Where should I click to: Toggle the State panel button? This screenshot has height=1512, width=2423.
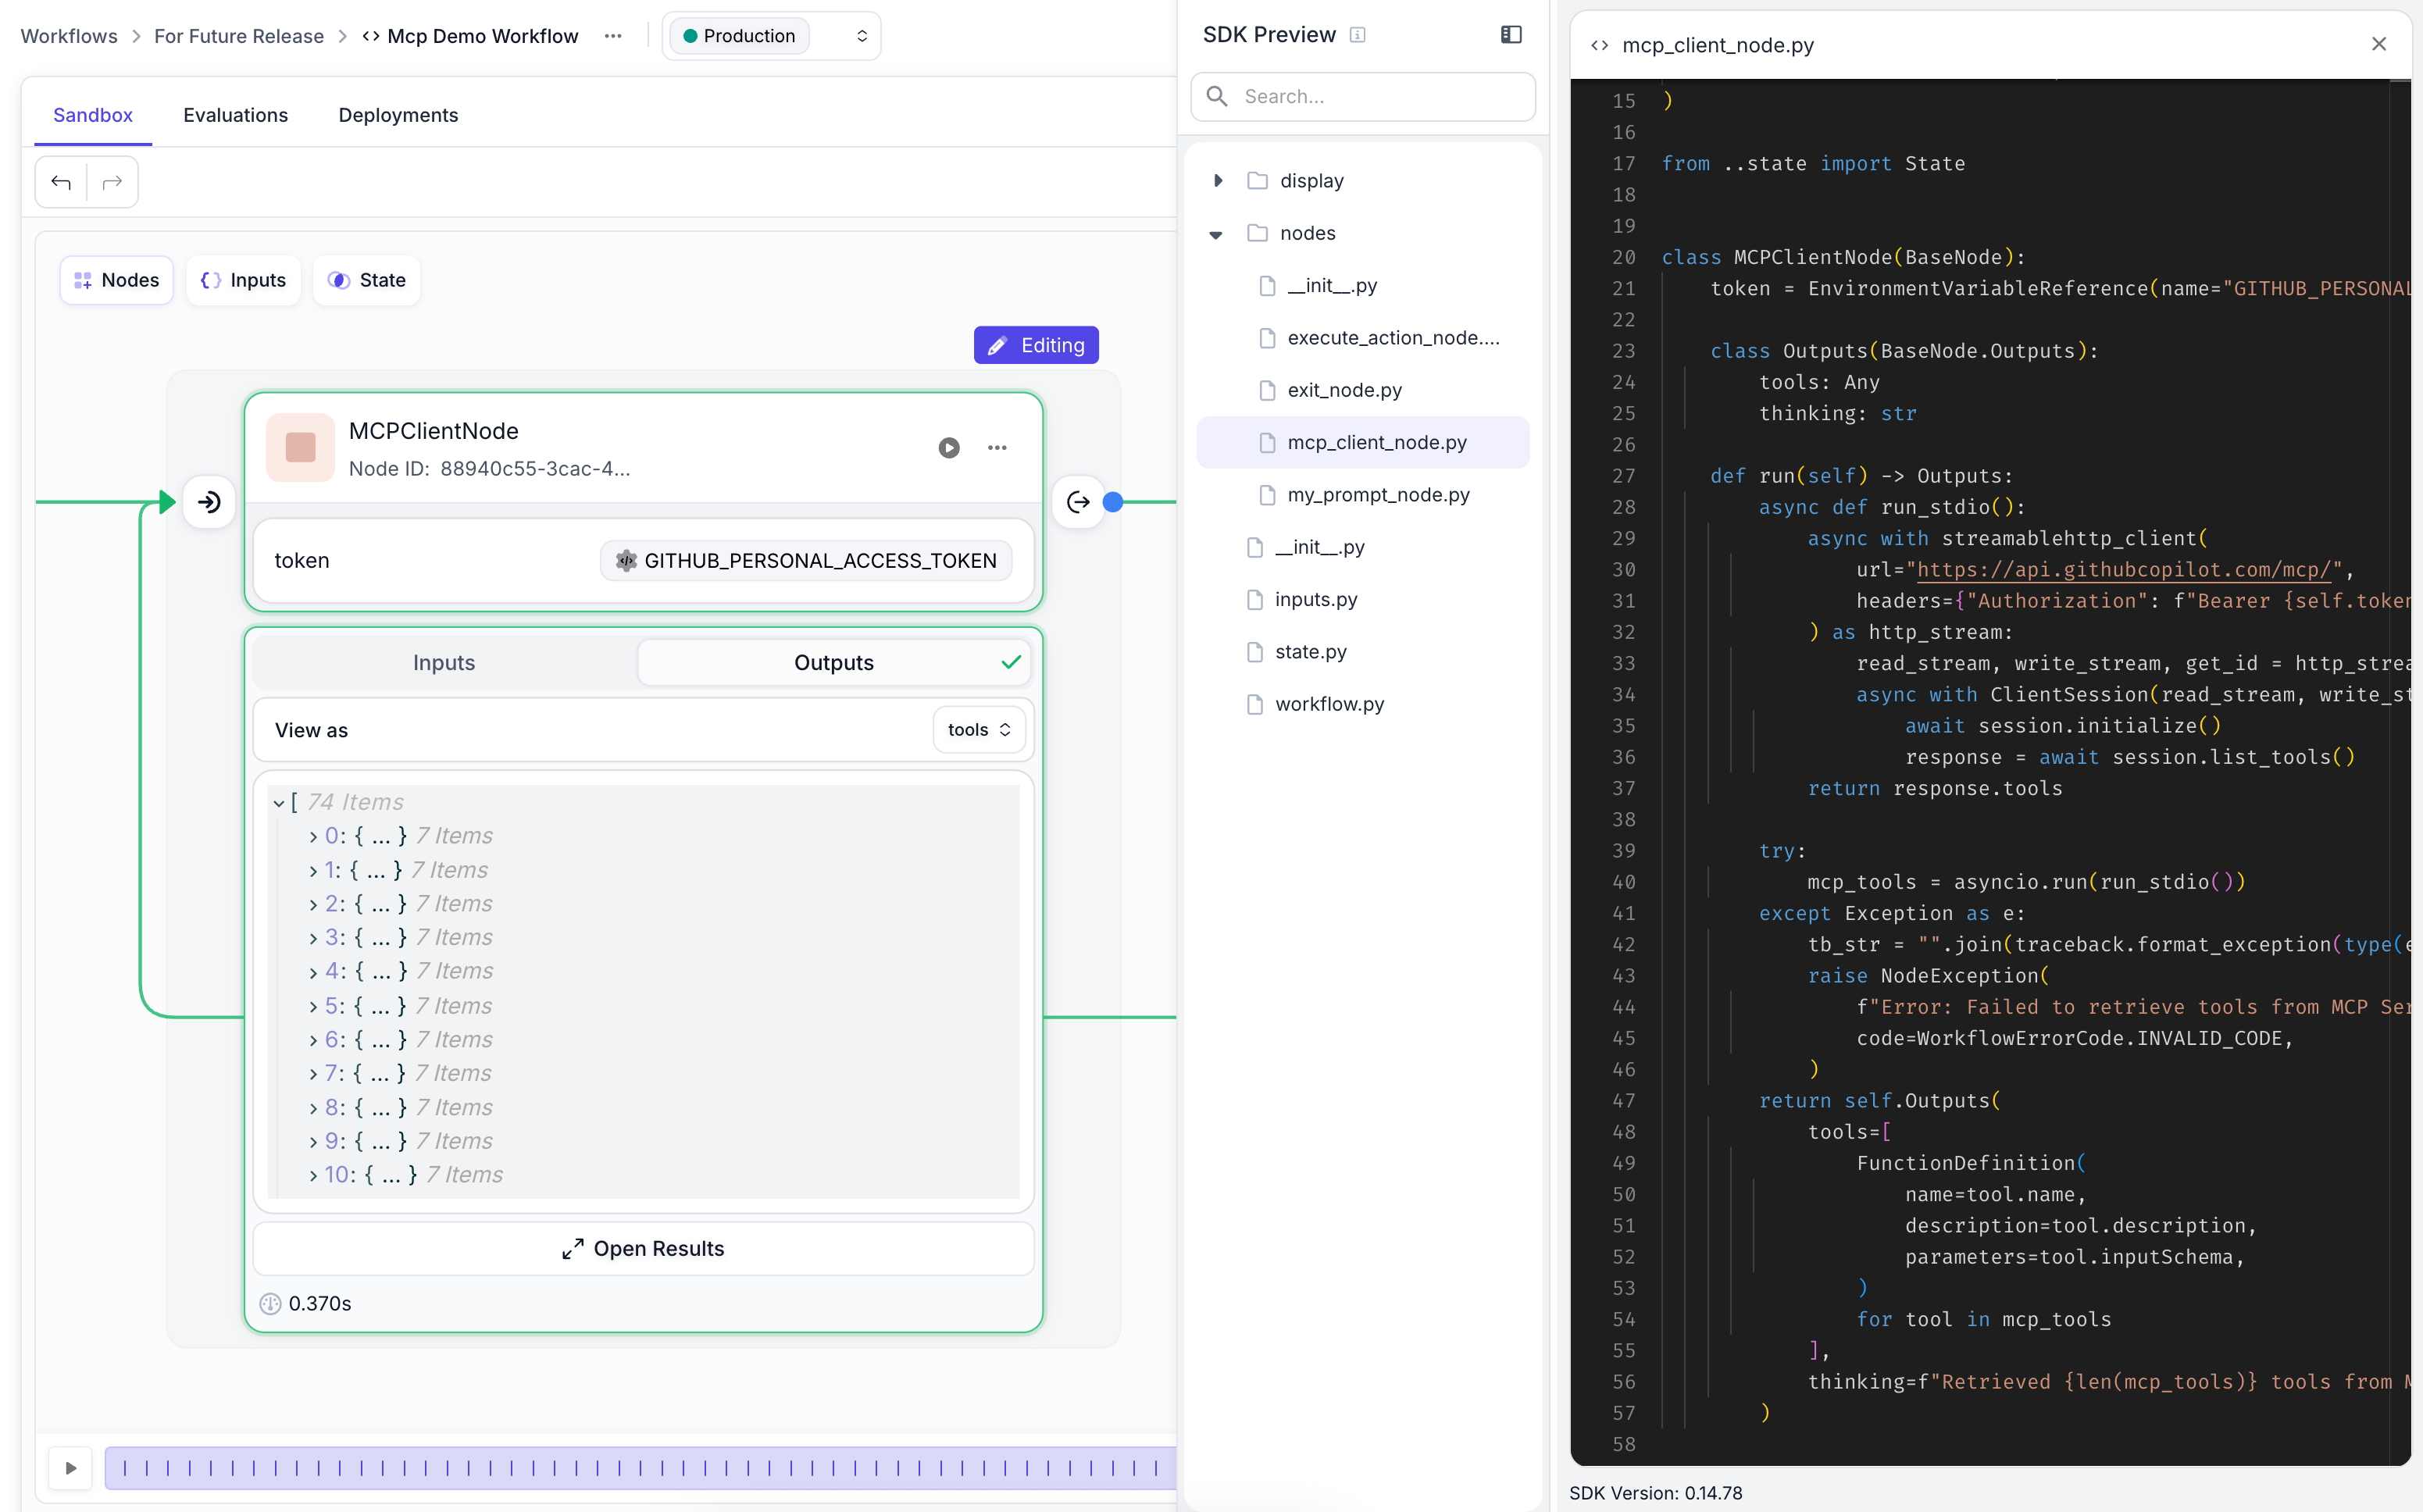pos(367,280)
